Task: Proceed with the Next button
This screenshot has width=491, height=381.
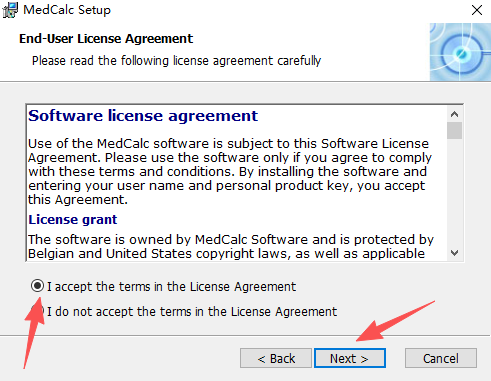Action: pos(350,358)
